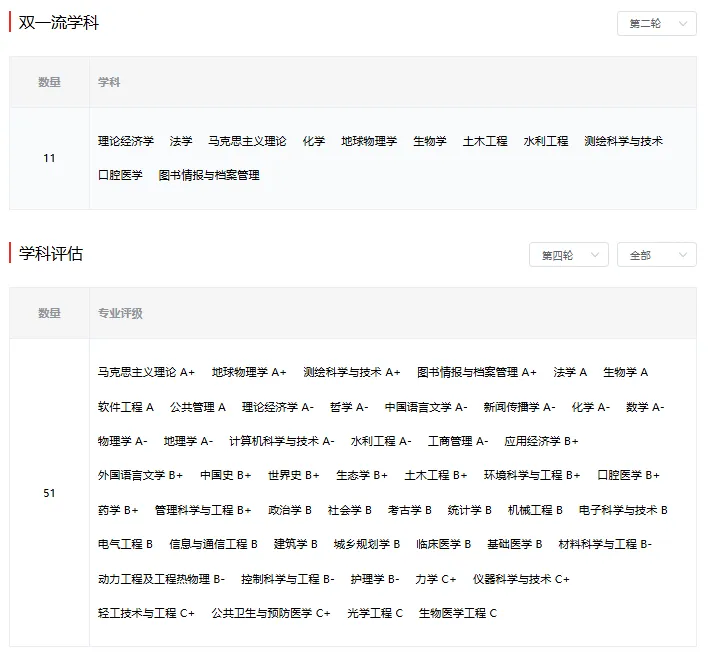Select 地理学 A- rating
This screenshot has width=709, height=654.
point(188,441)
